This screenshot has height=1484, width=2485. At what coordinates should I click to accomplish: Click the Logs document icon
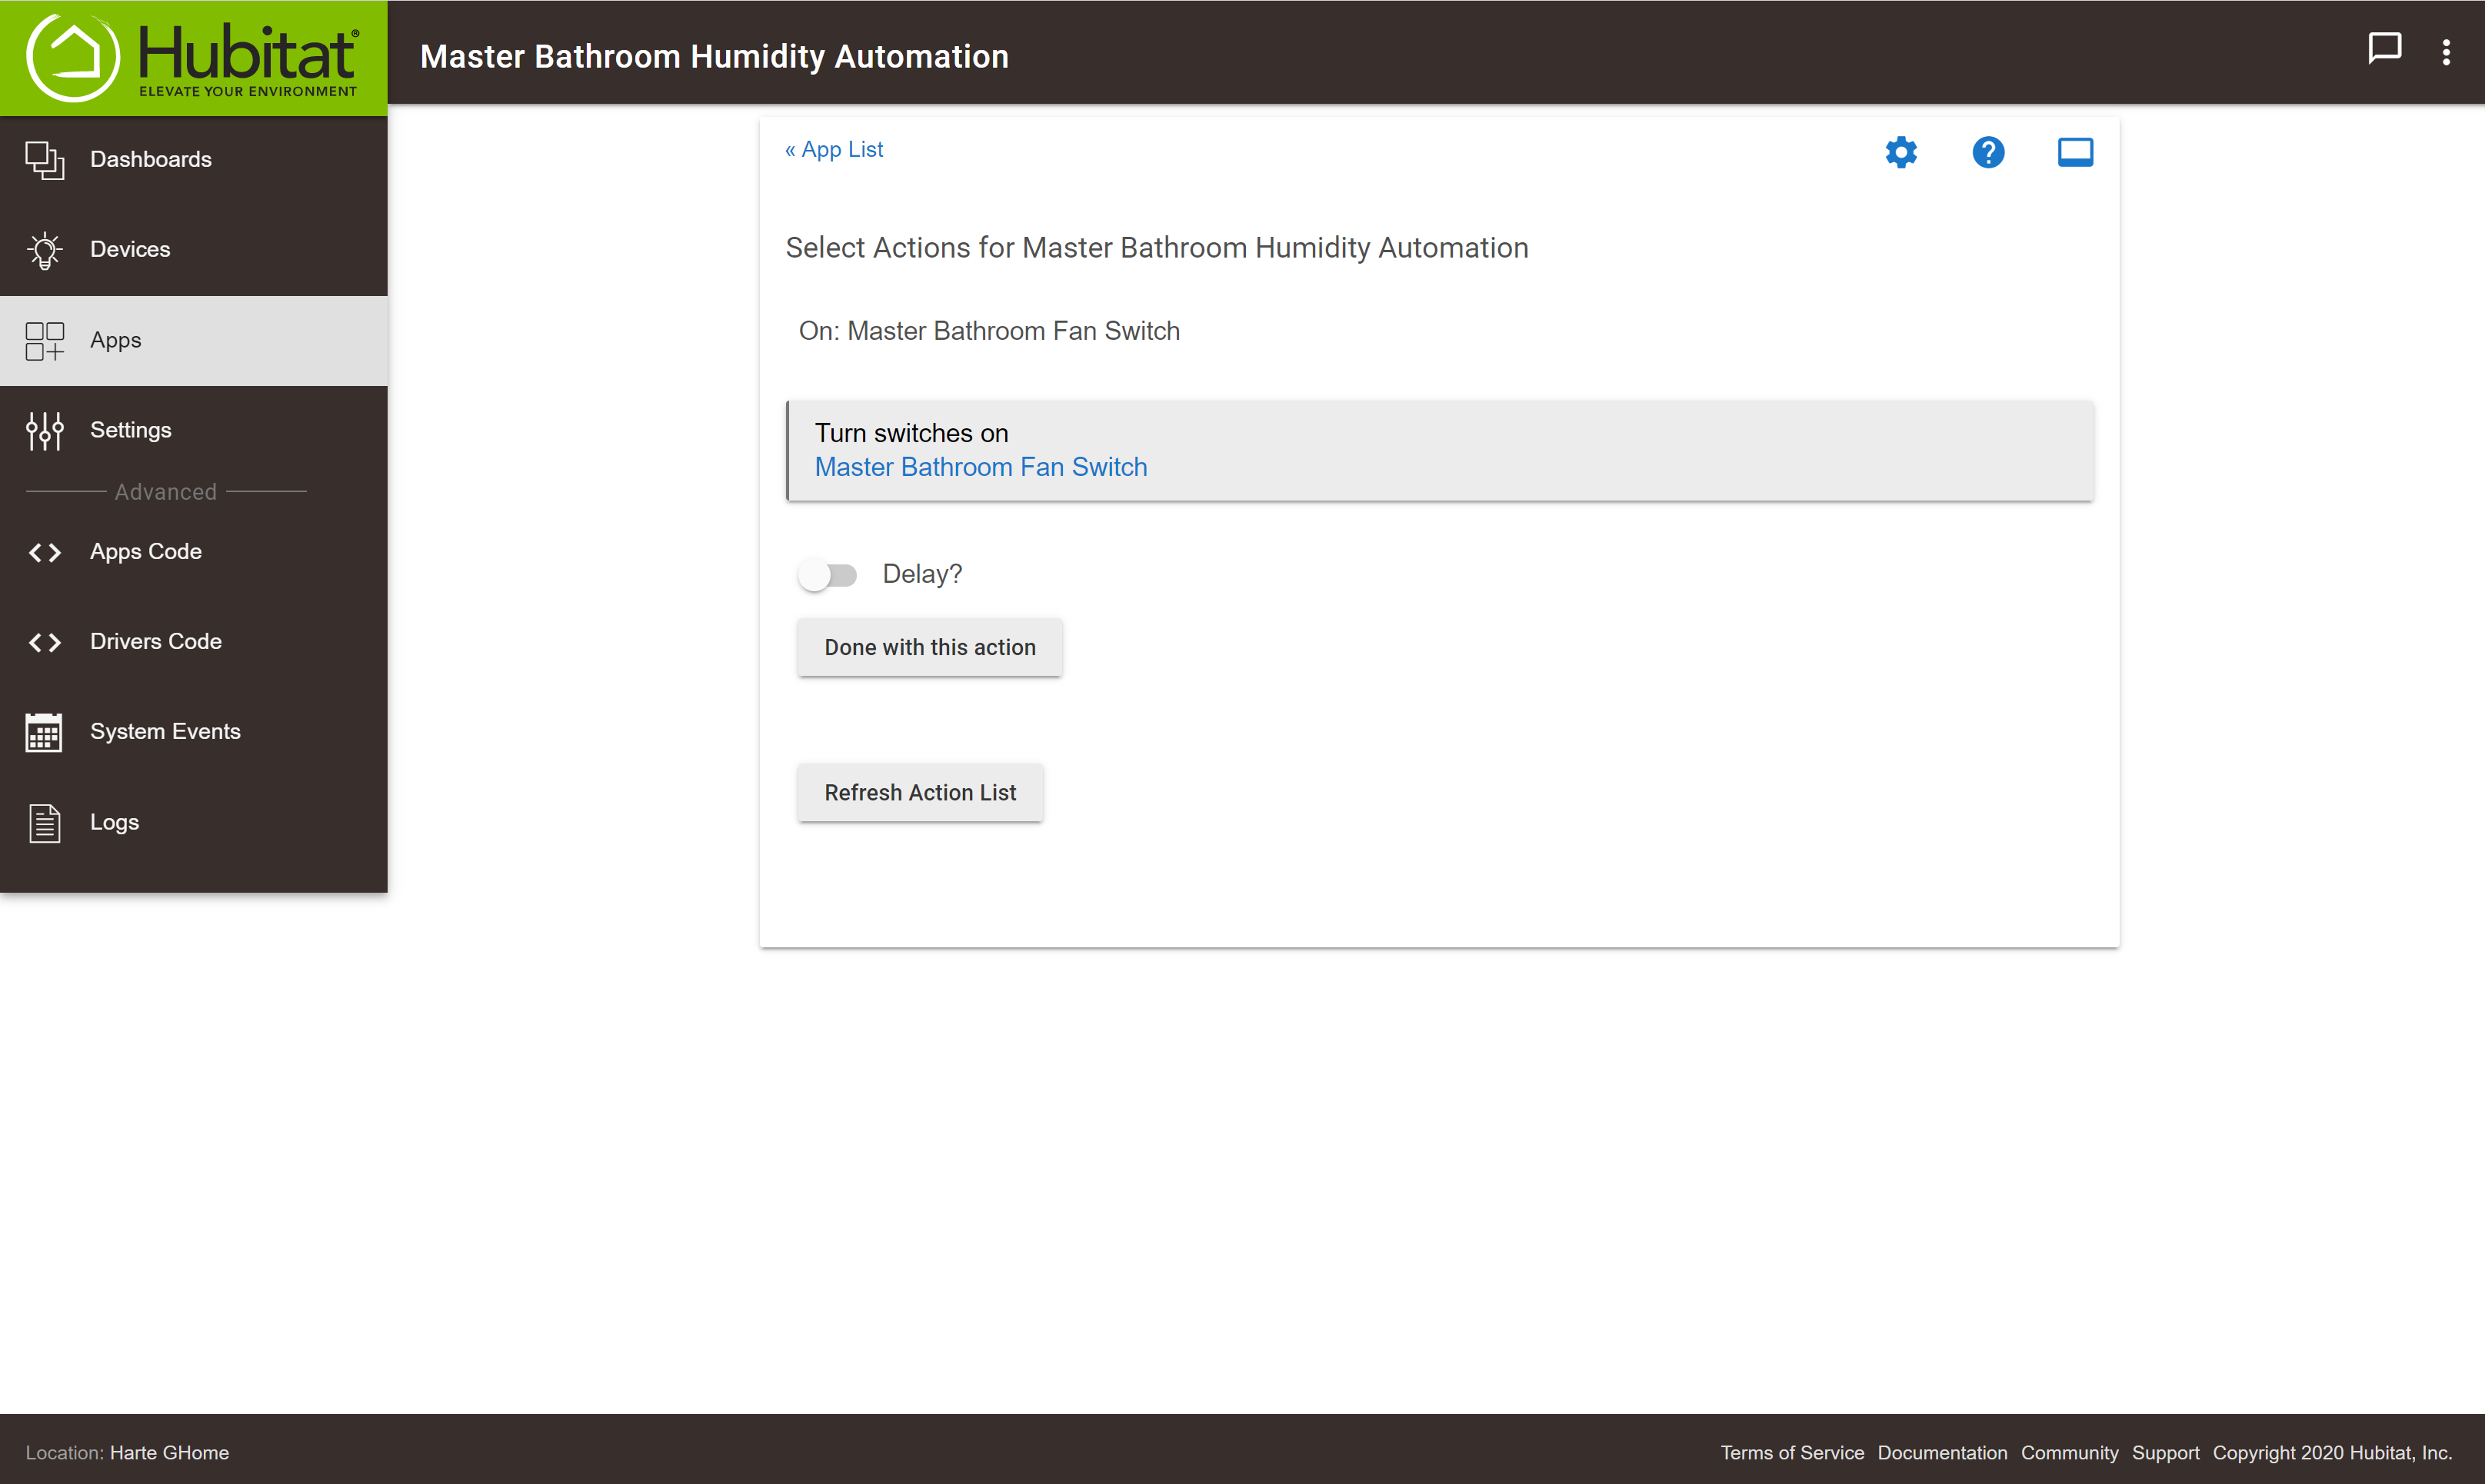44,822
